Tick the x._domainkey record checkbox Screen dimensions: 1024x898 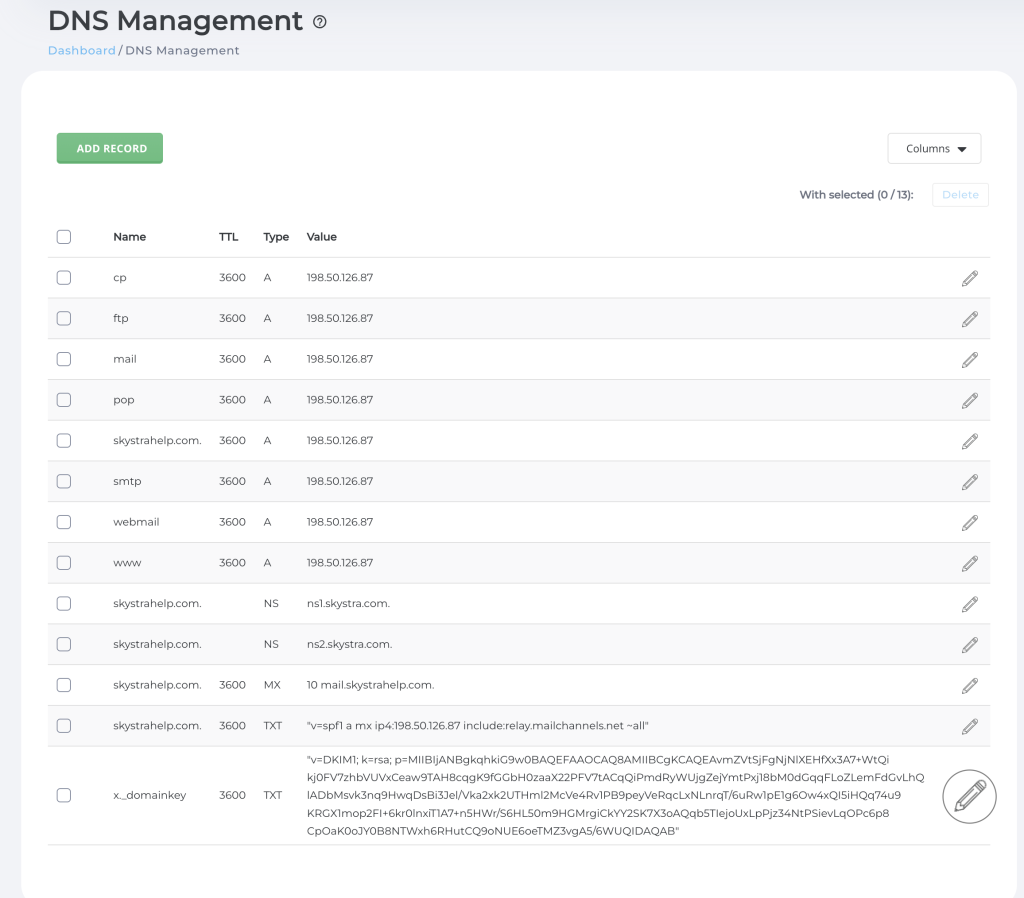pos(64,795)
